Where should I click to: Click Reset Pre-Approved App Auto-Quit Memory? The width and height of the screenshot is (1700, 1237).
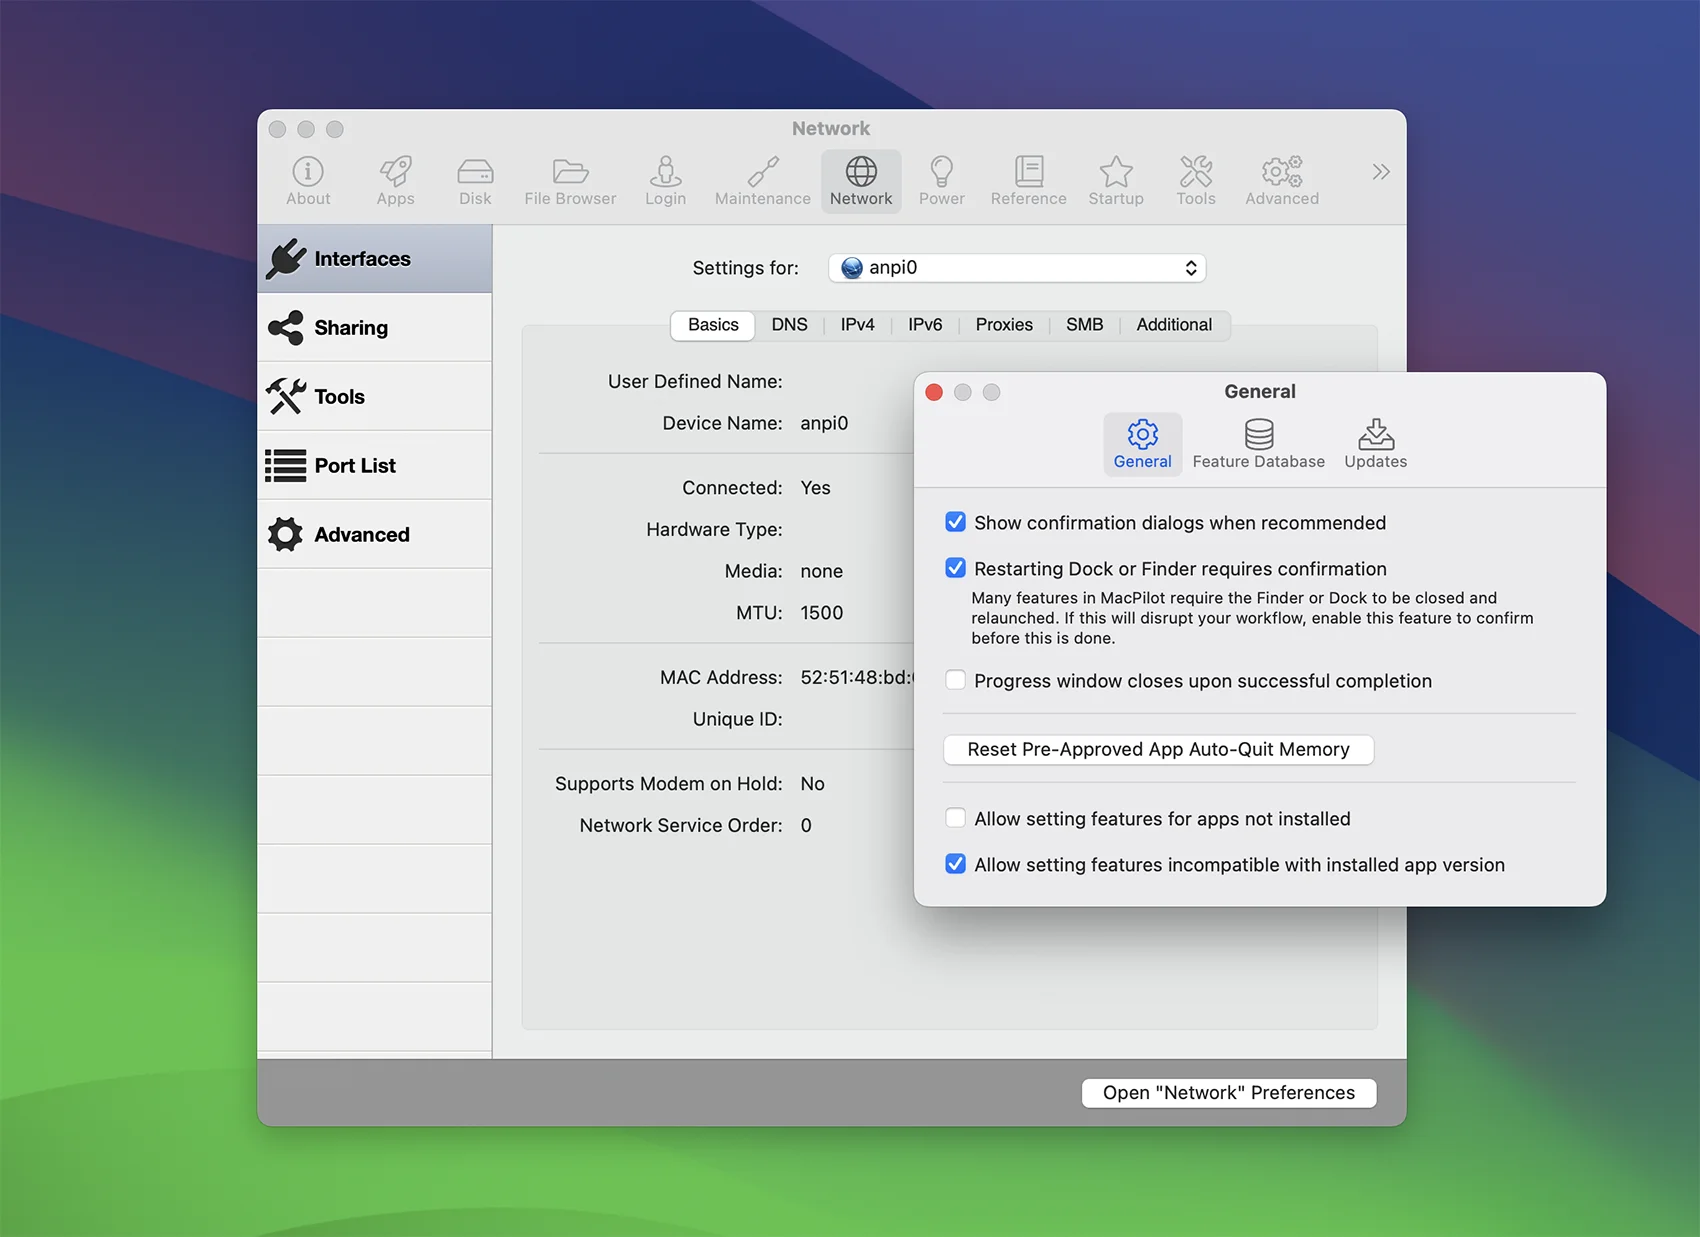(x=1158, y=750)
